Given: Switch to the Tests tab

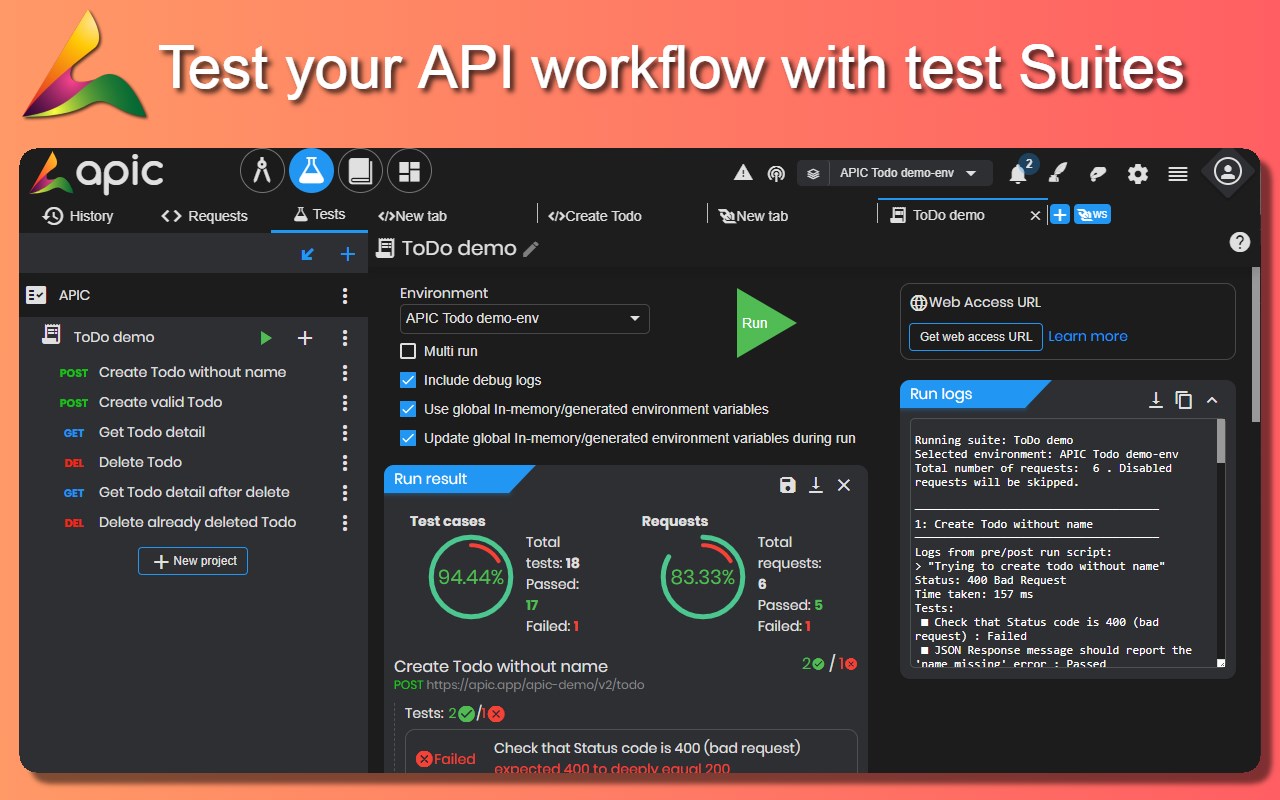Looking at the screenshot, I should 319,215.
